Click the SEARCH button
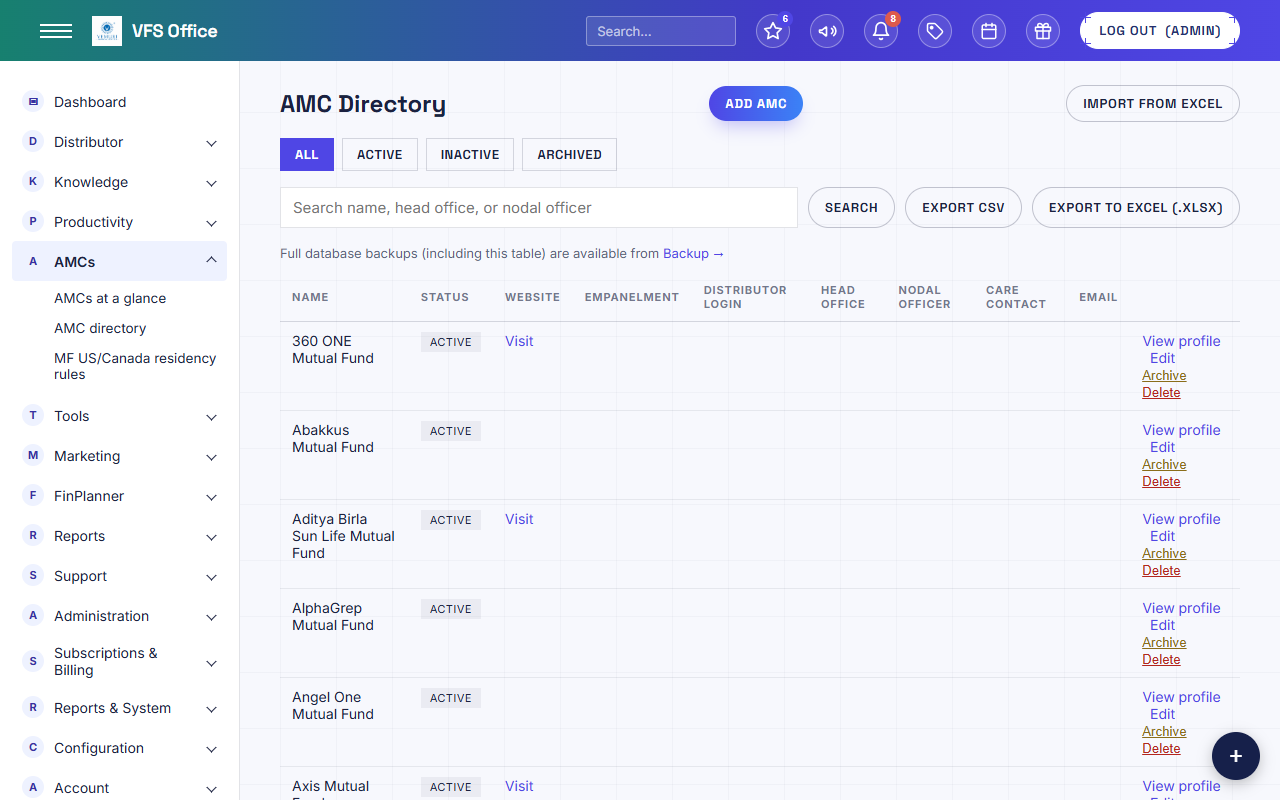 (851, 208)
